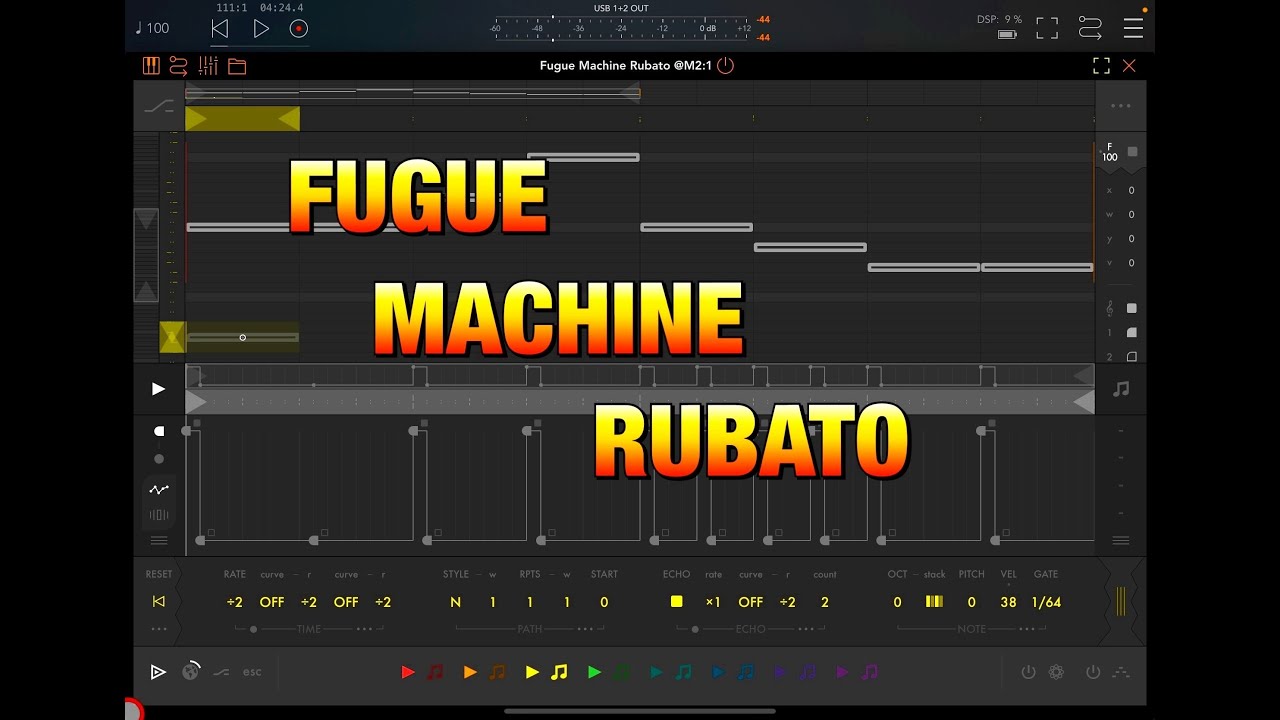This screenshot has height=720, width=1280.
Task: Toggle yellow playhead play arrow
Action: point(532,672)
